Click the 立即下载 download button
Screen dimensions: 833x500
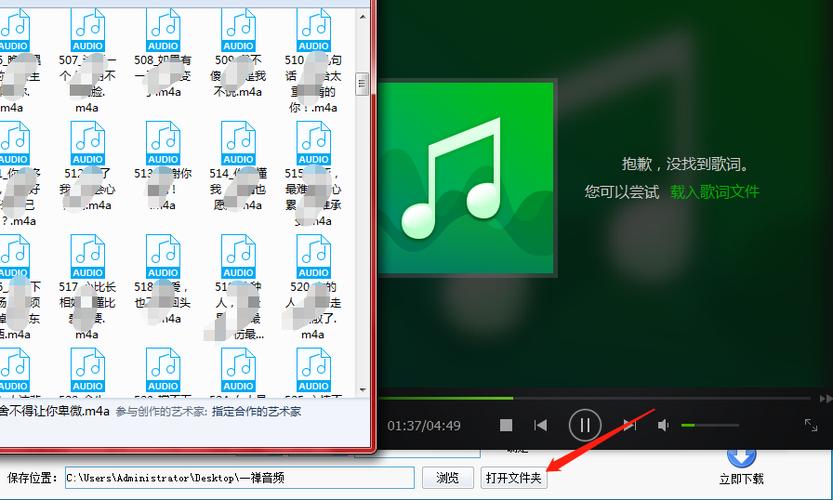point(741,467)
